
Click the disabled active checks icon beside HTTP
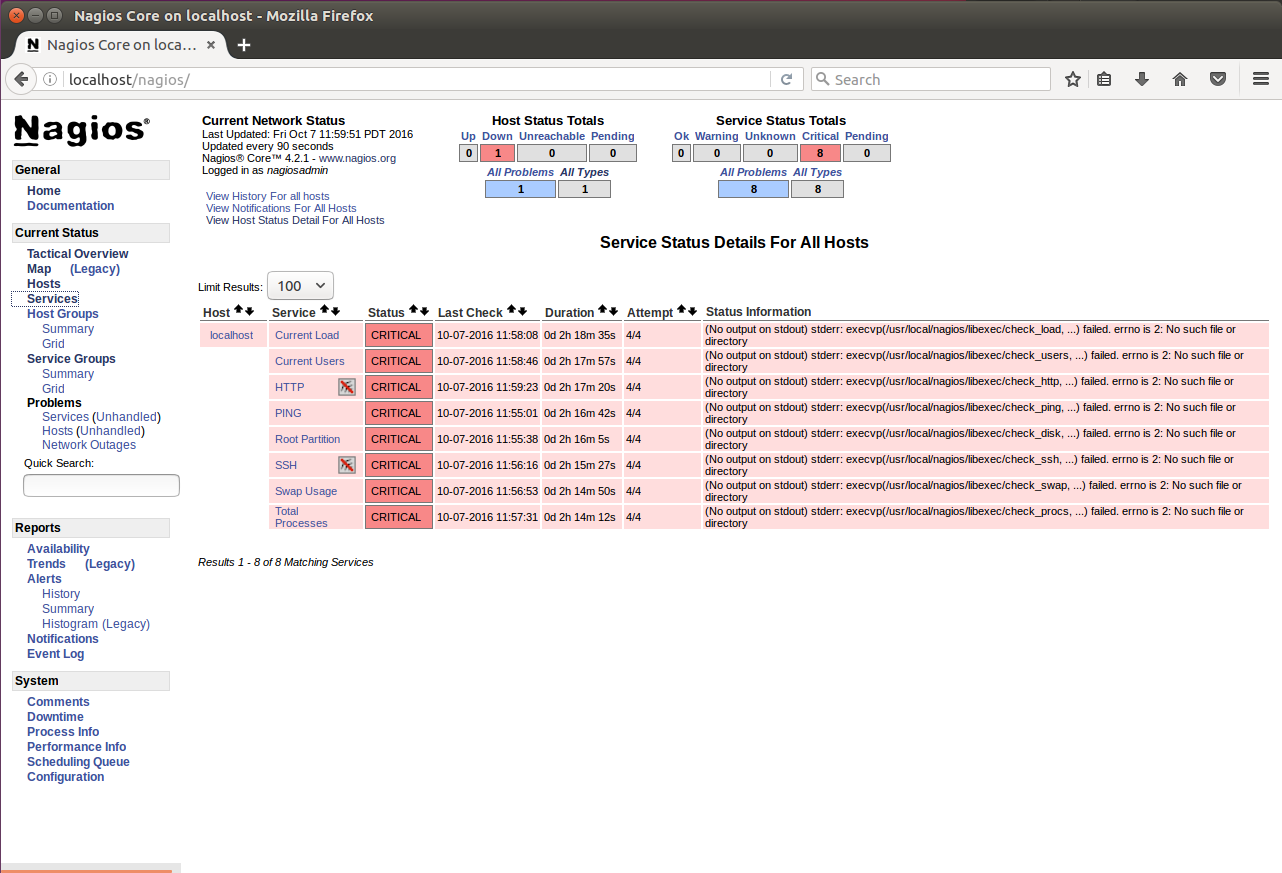click(346, 387)
